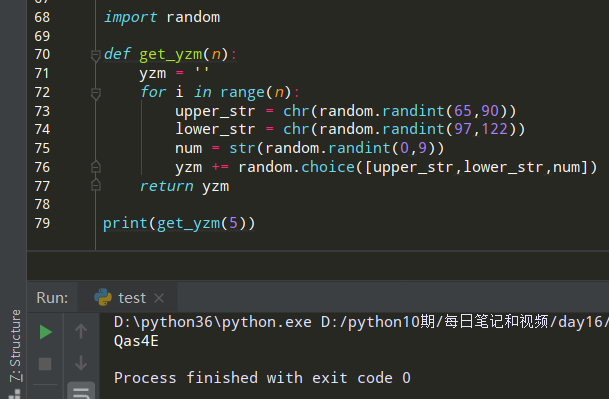Collapse the def get_yzm function fold marker
This screenshot has height=399, width=609.
[96, 55]
